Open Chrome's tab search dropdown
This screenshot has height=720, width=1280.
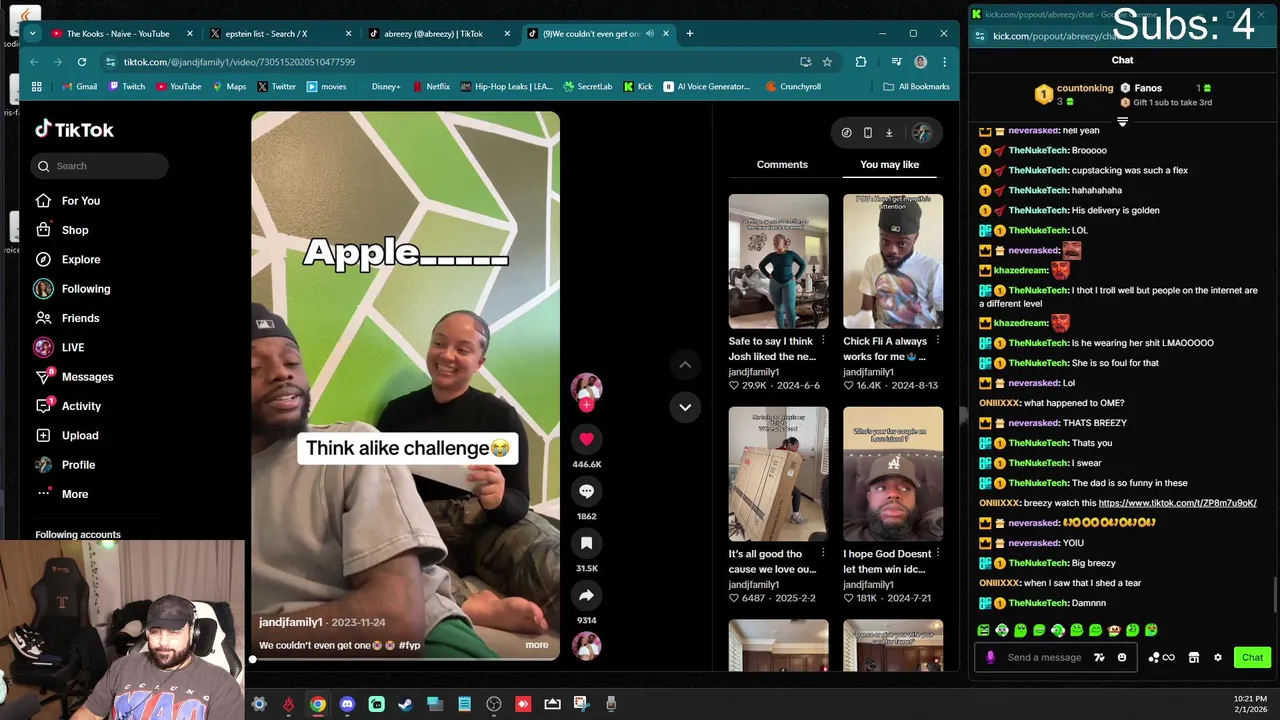pos(32,33)
